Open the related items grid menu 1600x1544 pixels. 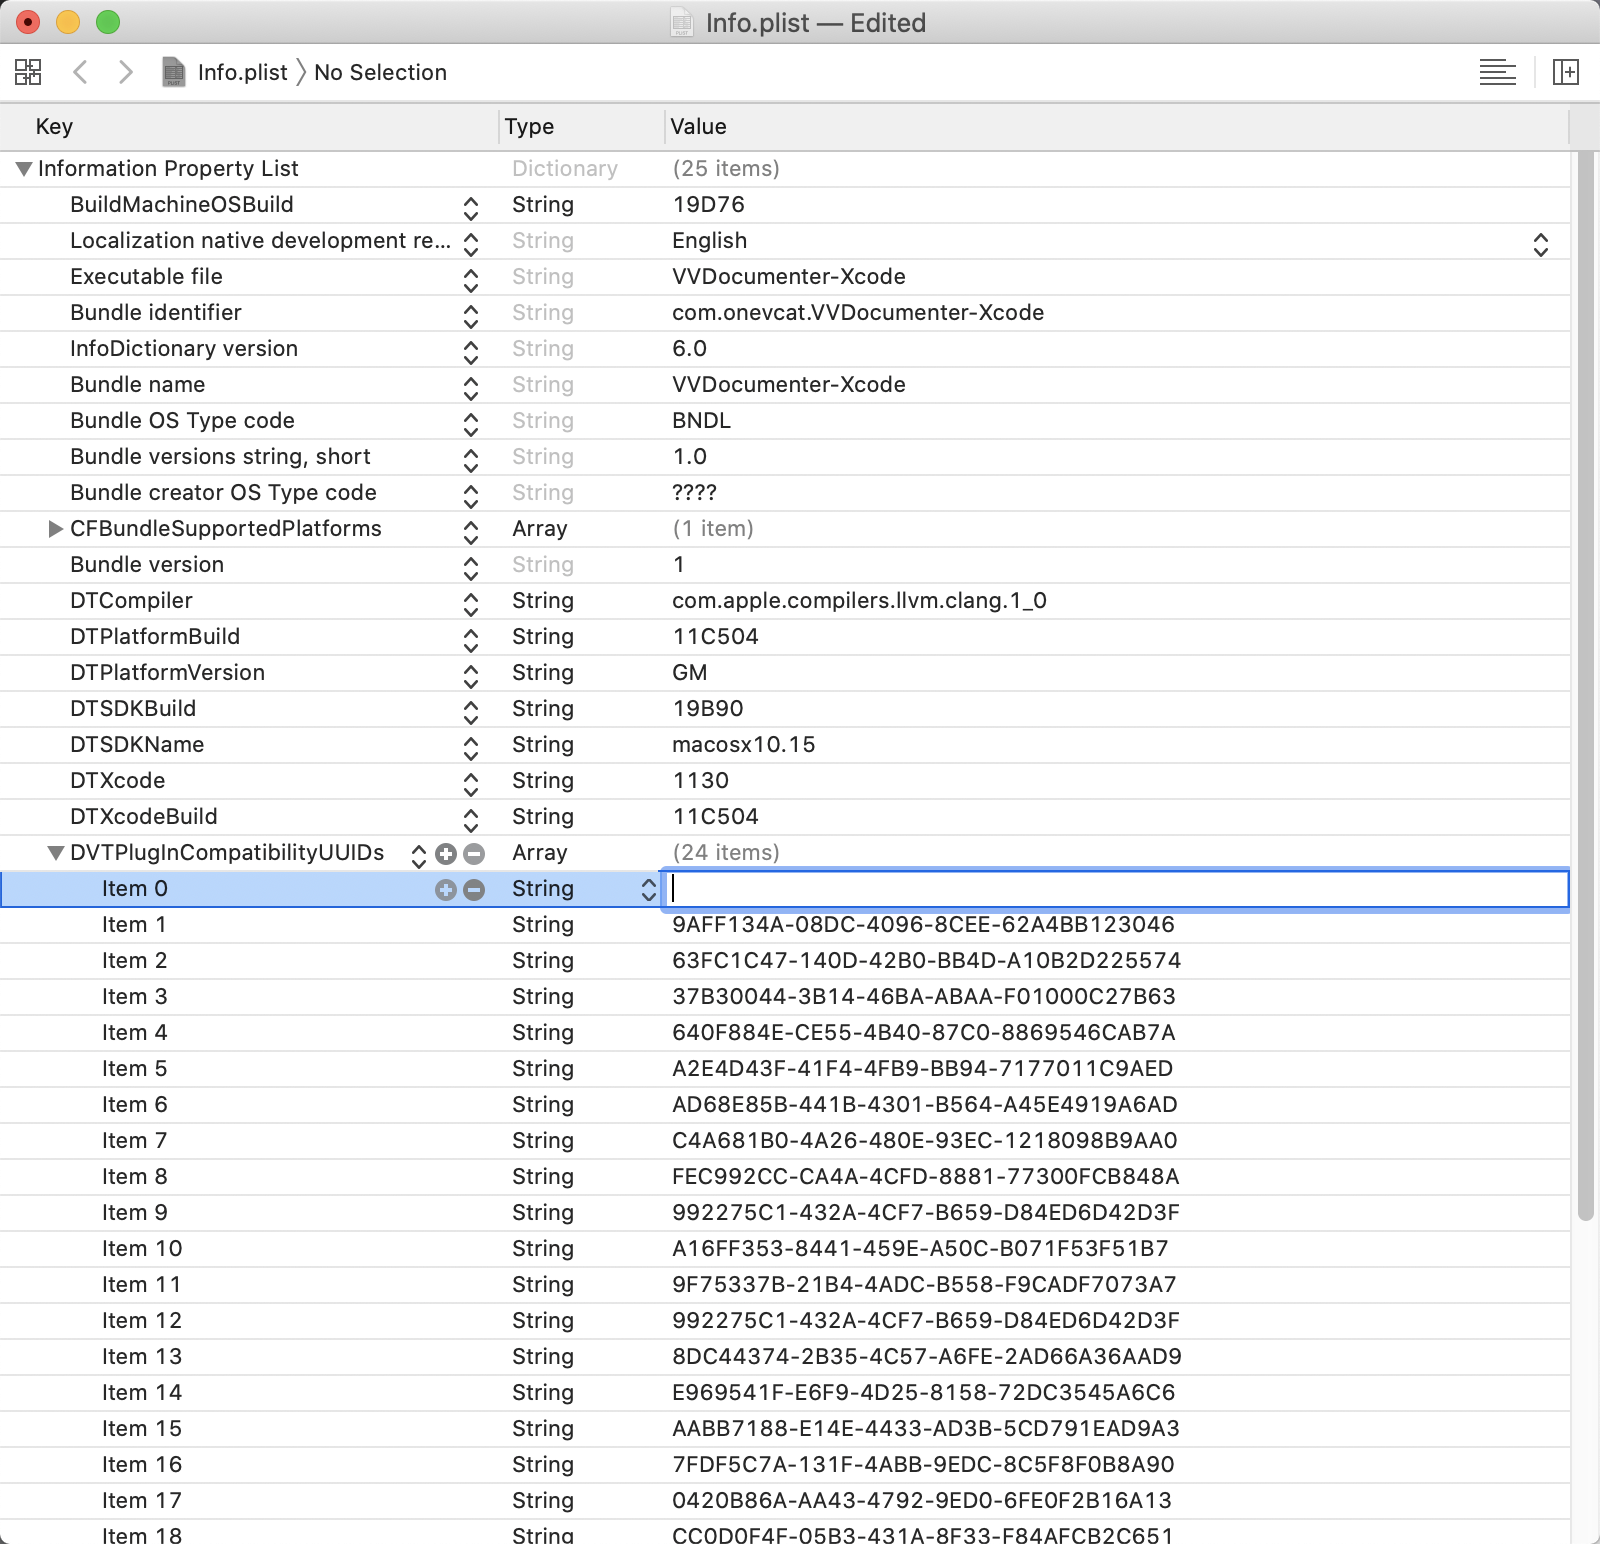28,72
